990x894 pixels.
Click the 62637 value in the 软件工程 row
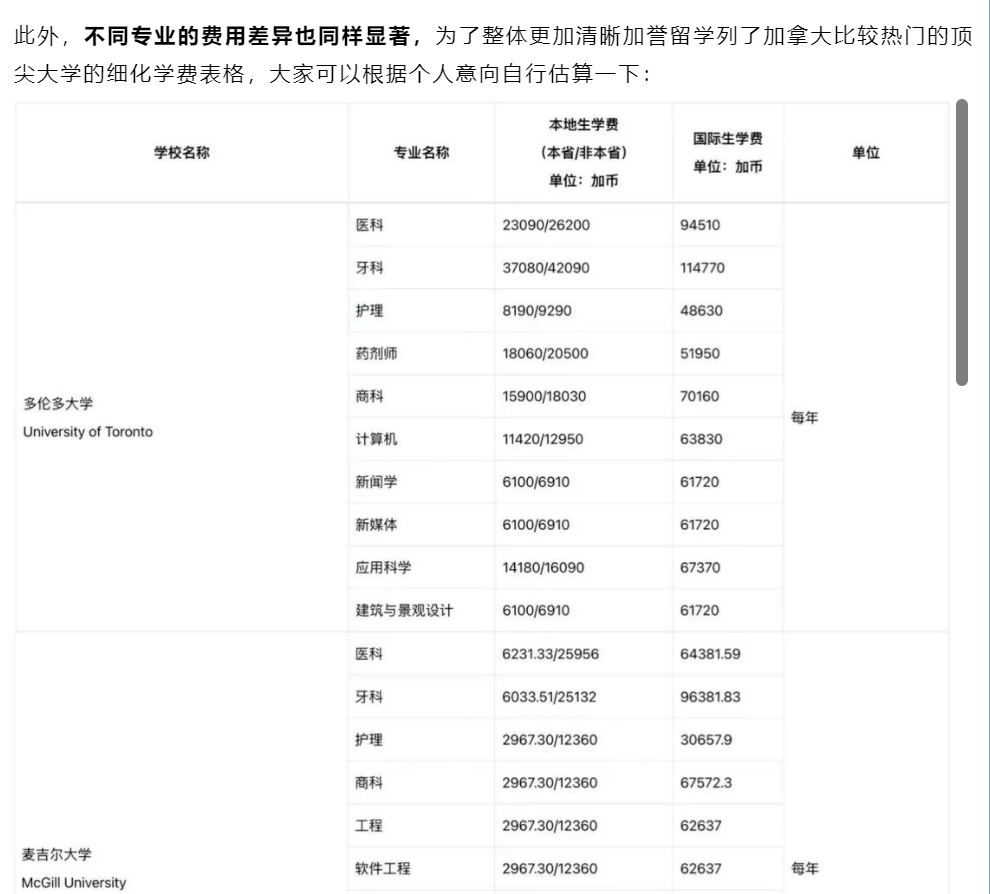[701, 868]
